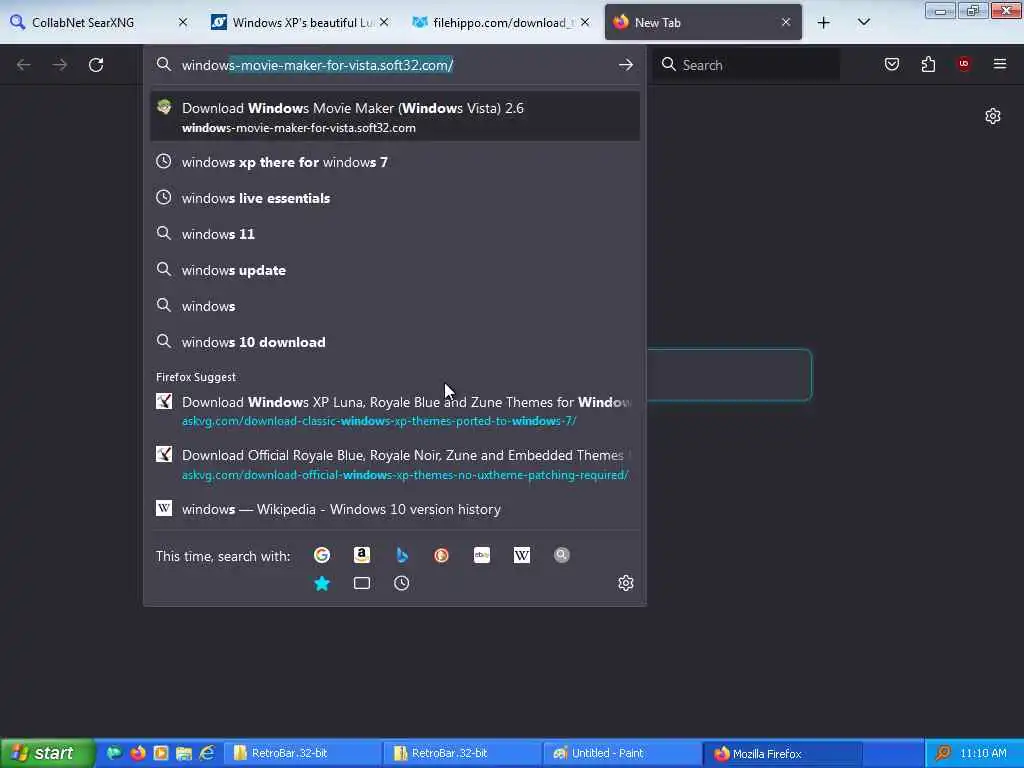Viewport: 1024px width, 768px height.
Task: Expand the list all tabs chevron
Action: click(x=863, y=22)
